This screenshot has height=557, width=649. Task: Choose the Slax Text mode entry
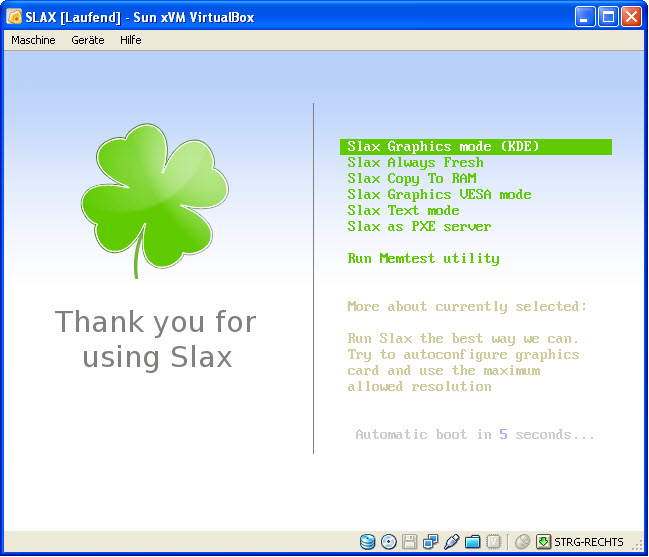[x=403, y=211]
